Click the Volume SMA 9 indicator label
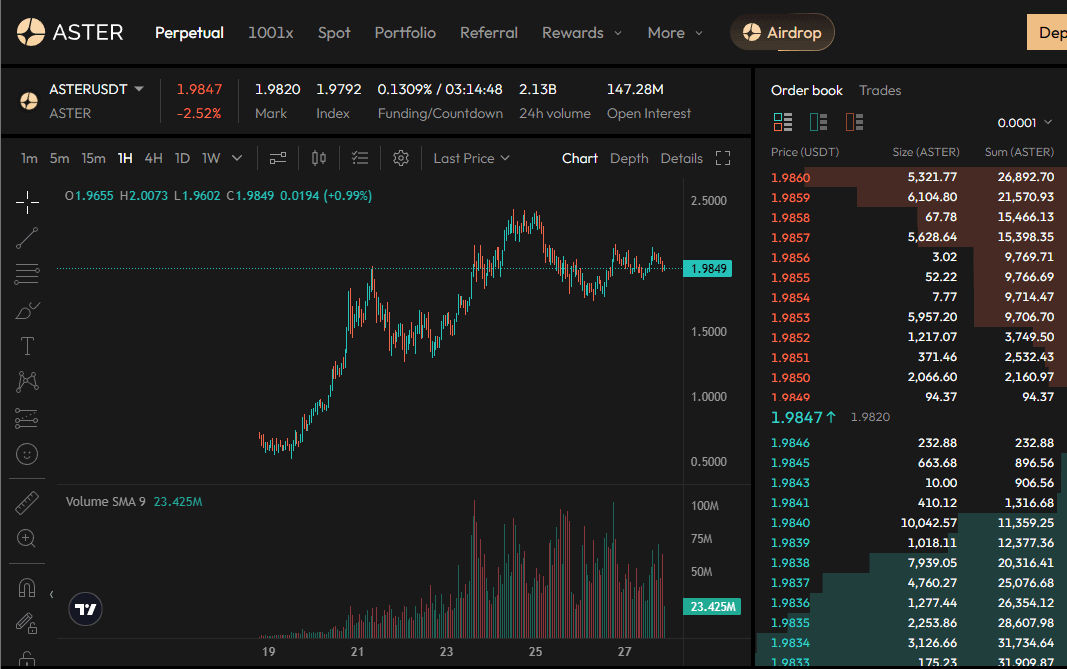This screenshot has width=1067, height=669. [x=105, y=502]
